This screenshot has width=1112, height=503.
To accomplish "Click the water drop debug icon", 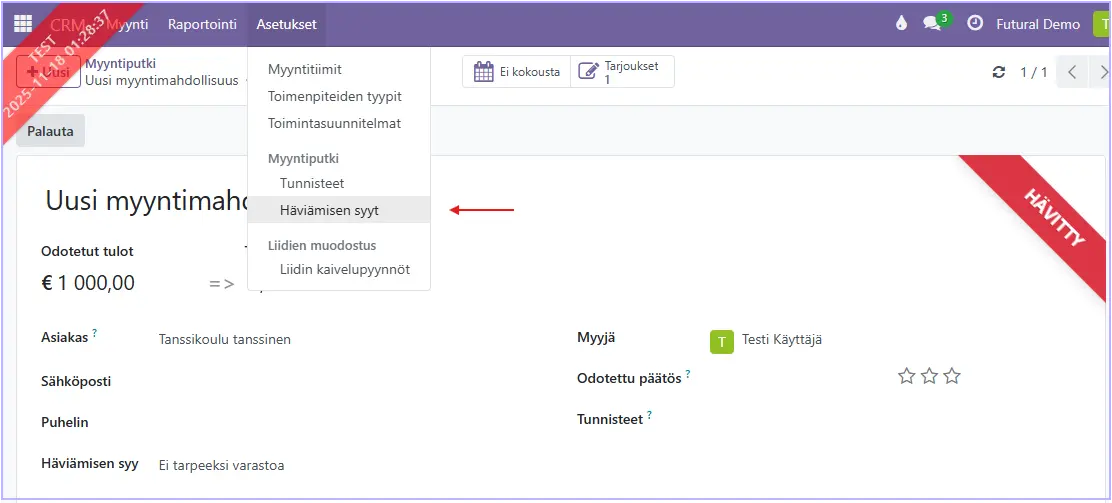I will [902, 24].
